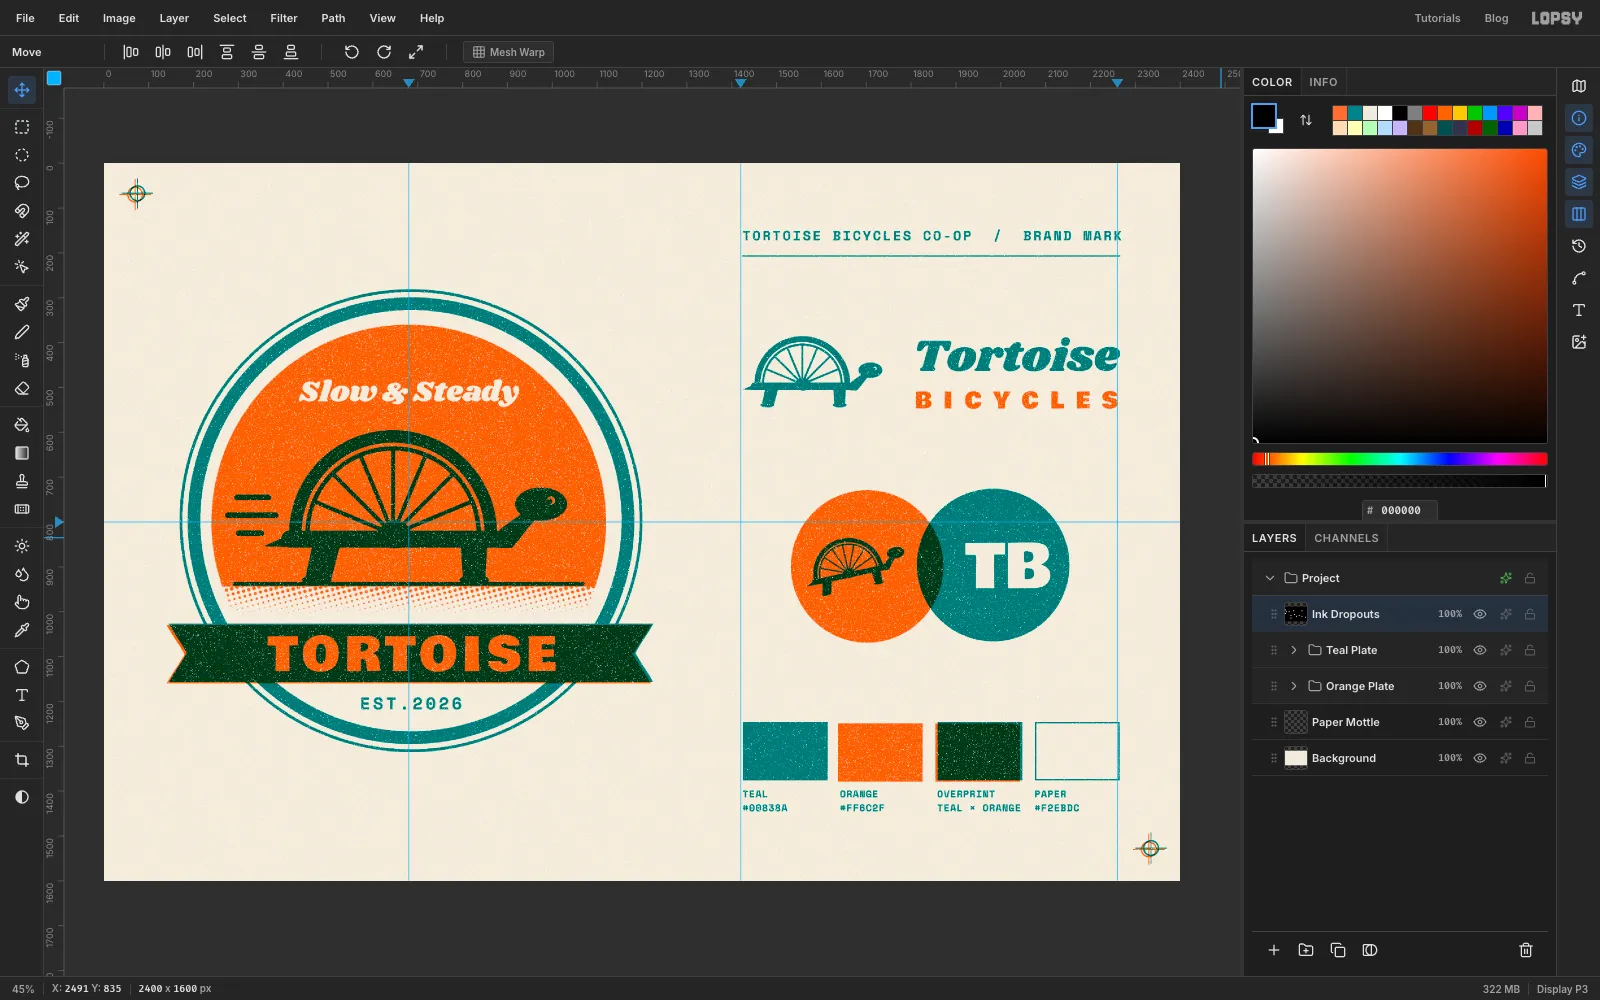Image resolution: width=1600 pixels, height=1000 pixels.
Task: Open the Filter menu
Action: click(284, 18)
